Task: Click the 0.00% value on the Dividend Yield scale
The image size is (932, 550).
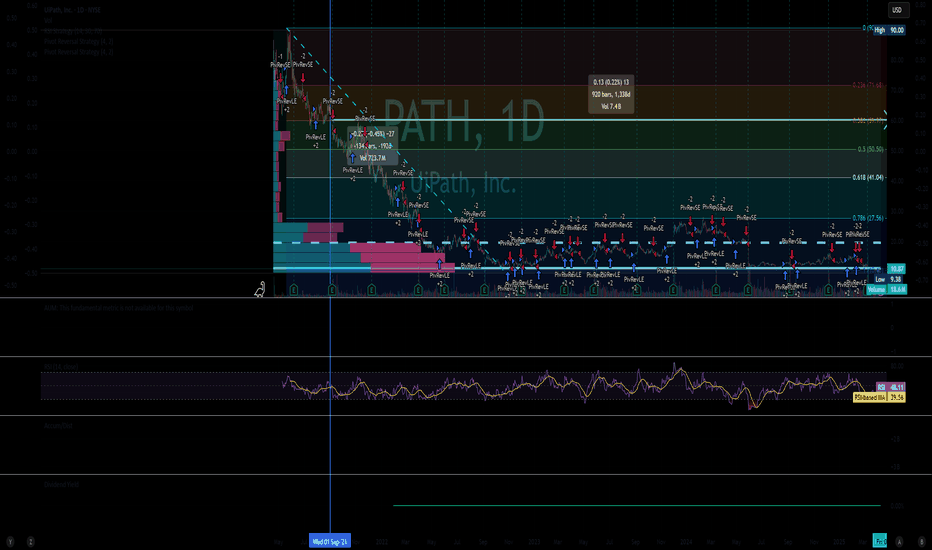Action: tap(897, 506)
